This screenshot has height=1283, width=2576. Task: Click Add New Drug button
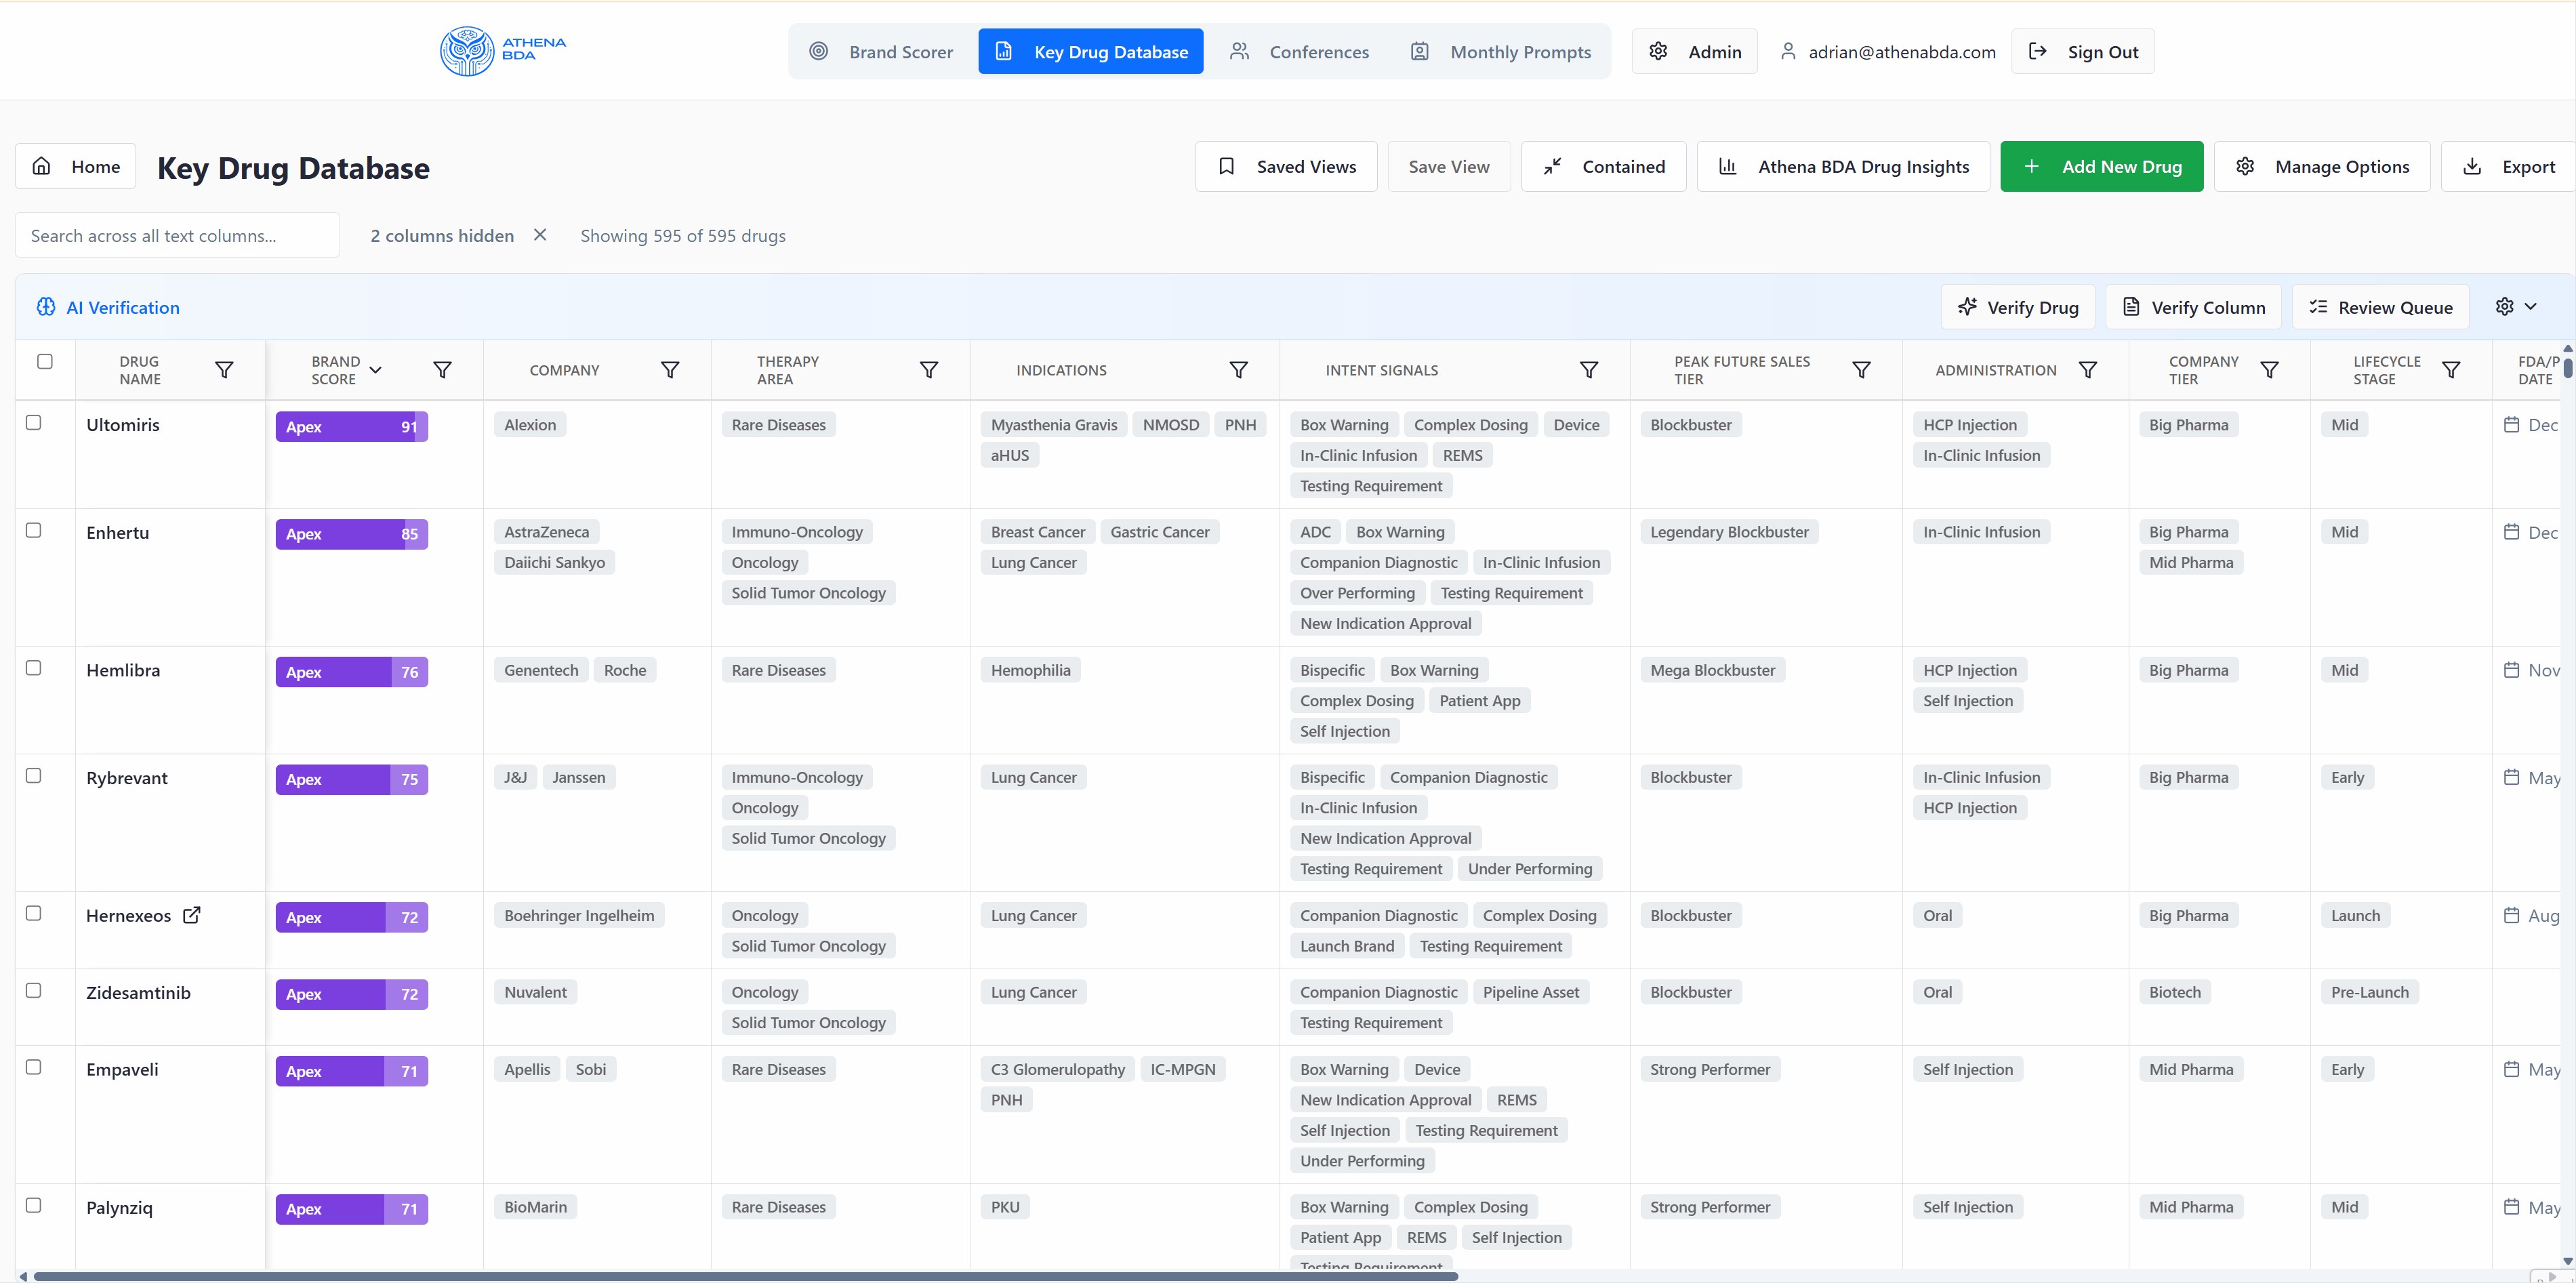[x=2102, y=166]
